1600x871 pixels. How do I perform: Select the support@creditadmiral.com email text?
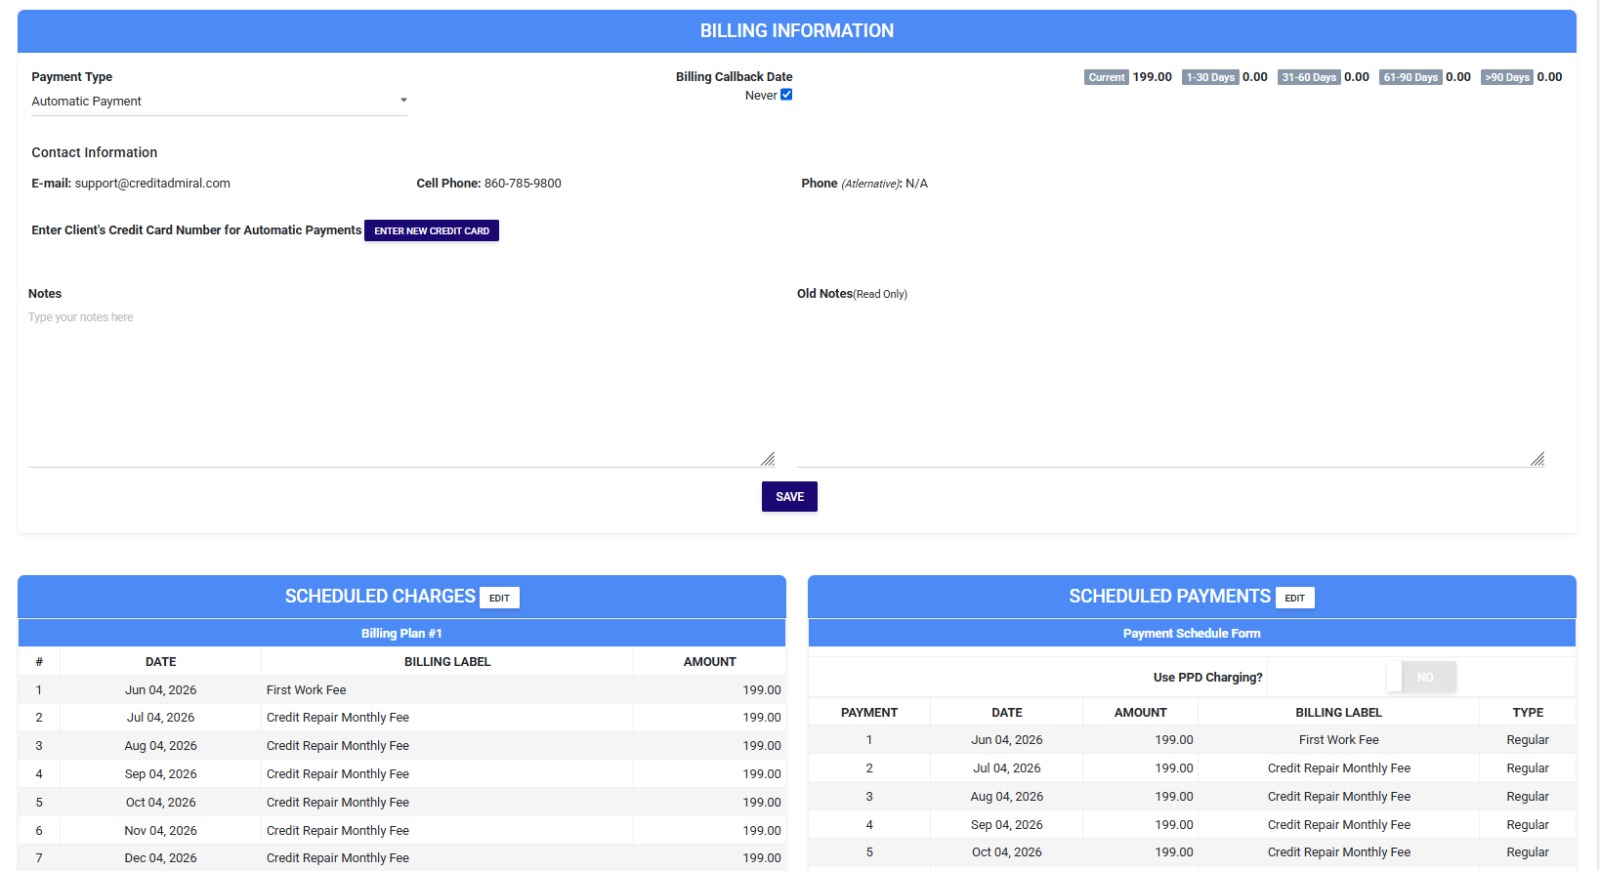coord(152,183)
